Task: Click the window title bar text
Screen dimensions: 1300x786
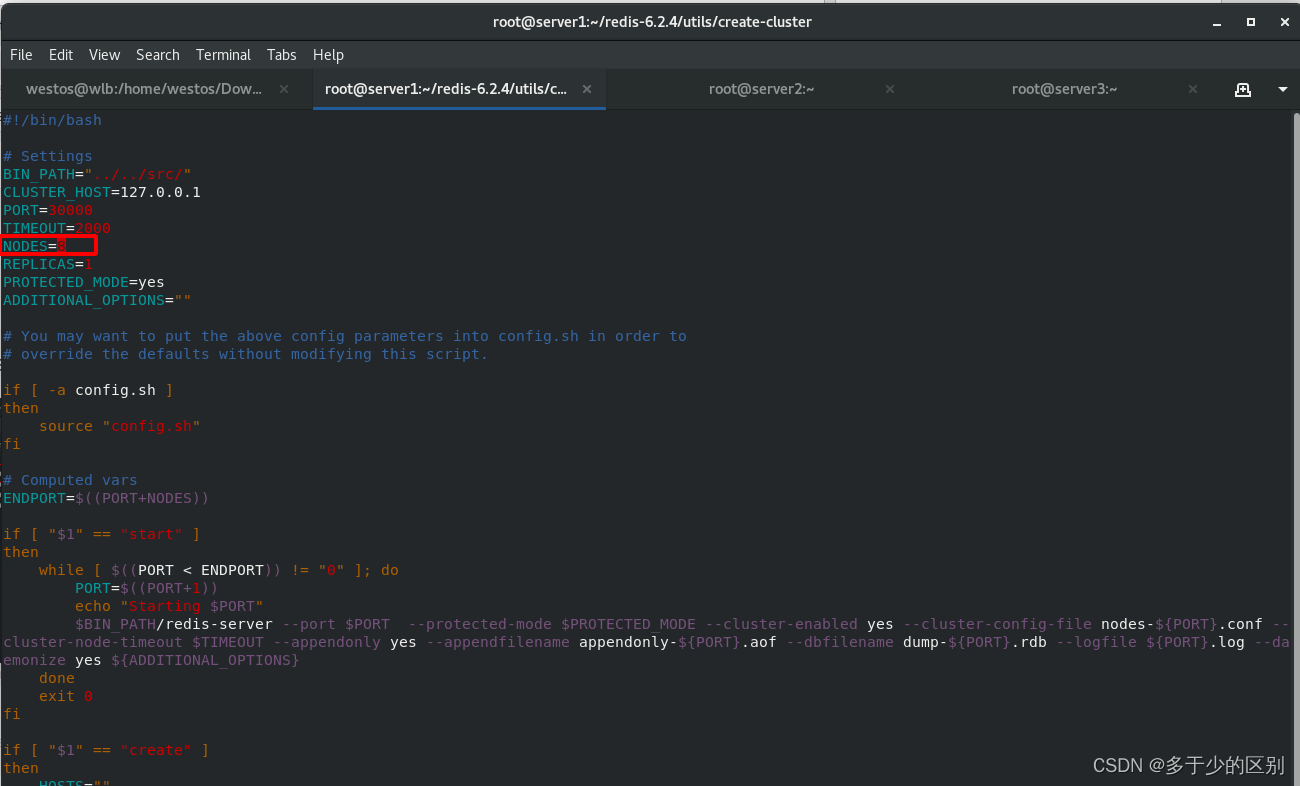Action: [x=652, y=21]
